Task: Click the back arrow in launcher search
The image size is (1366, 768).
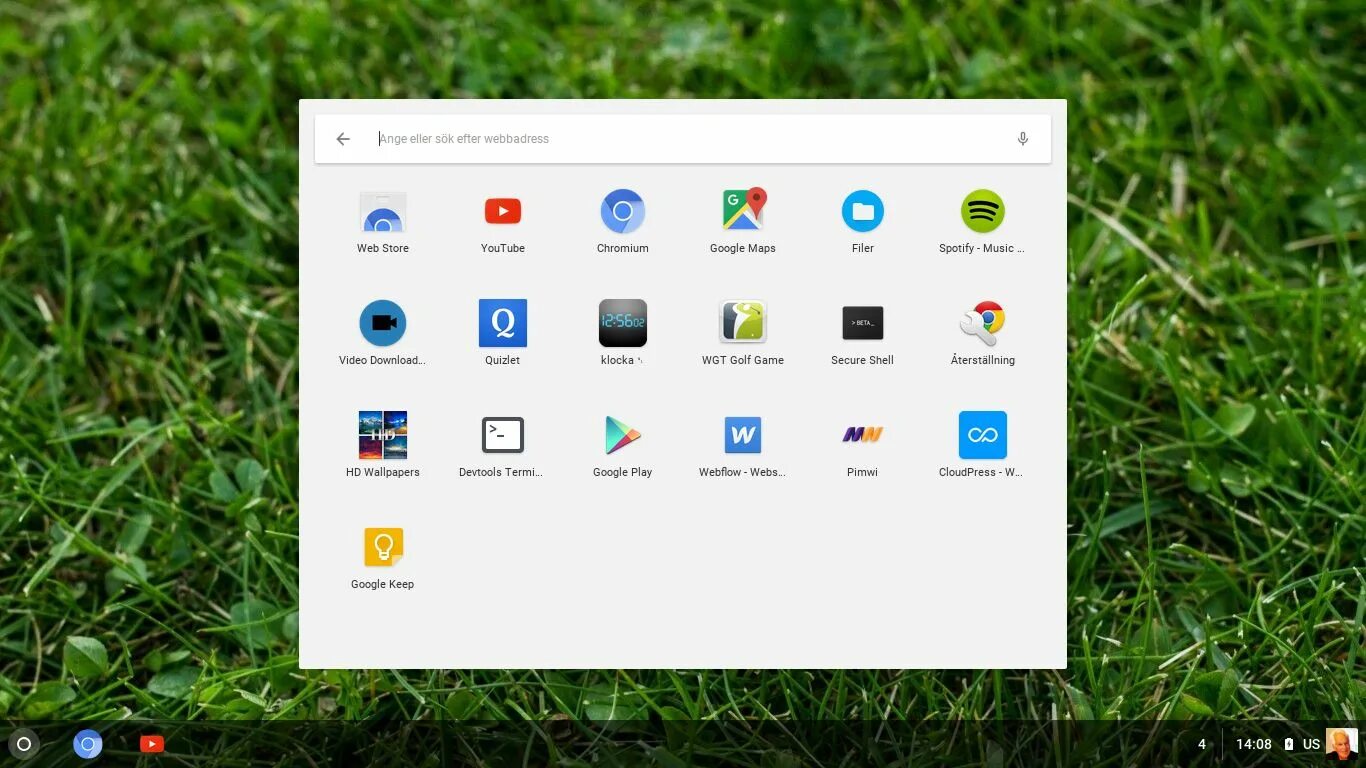Action: pos(343,139)
